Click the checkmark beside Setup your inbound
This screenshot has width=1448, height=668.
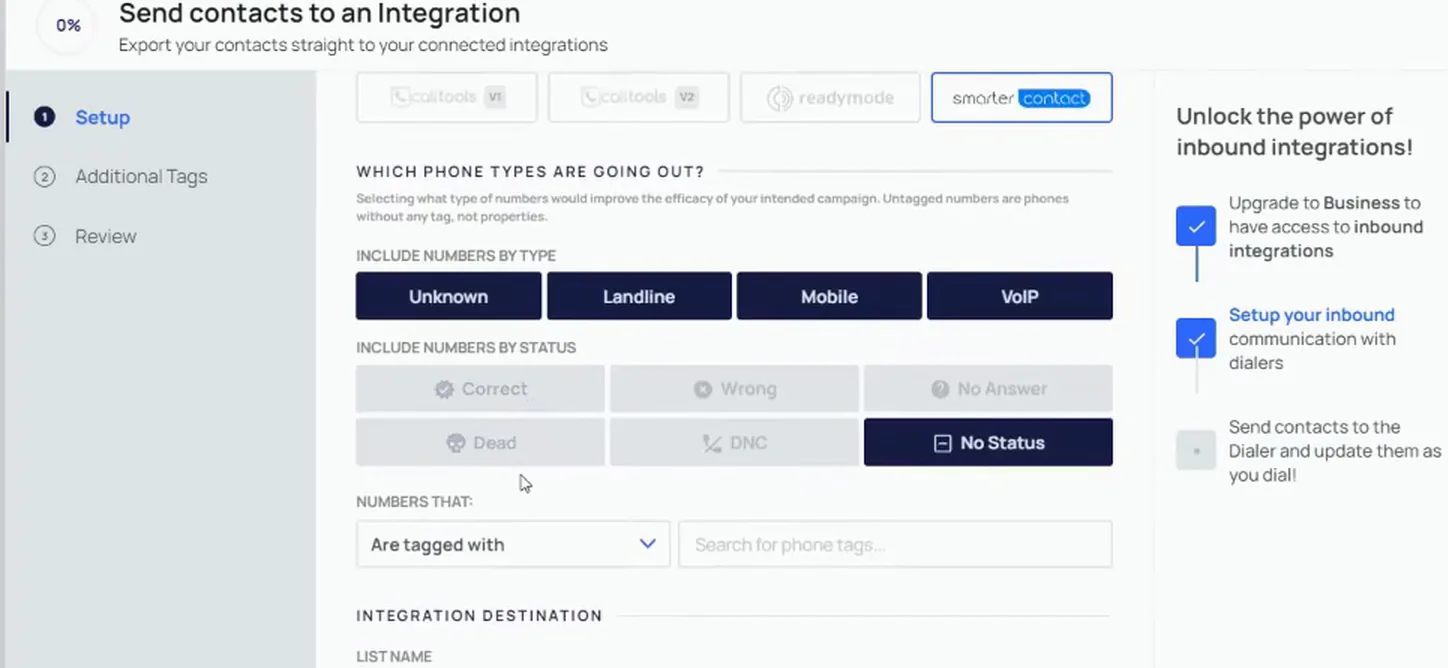(x=1196, y=338)
